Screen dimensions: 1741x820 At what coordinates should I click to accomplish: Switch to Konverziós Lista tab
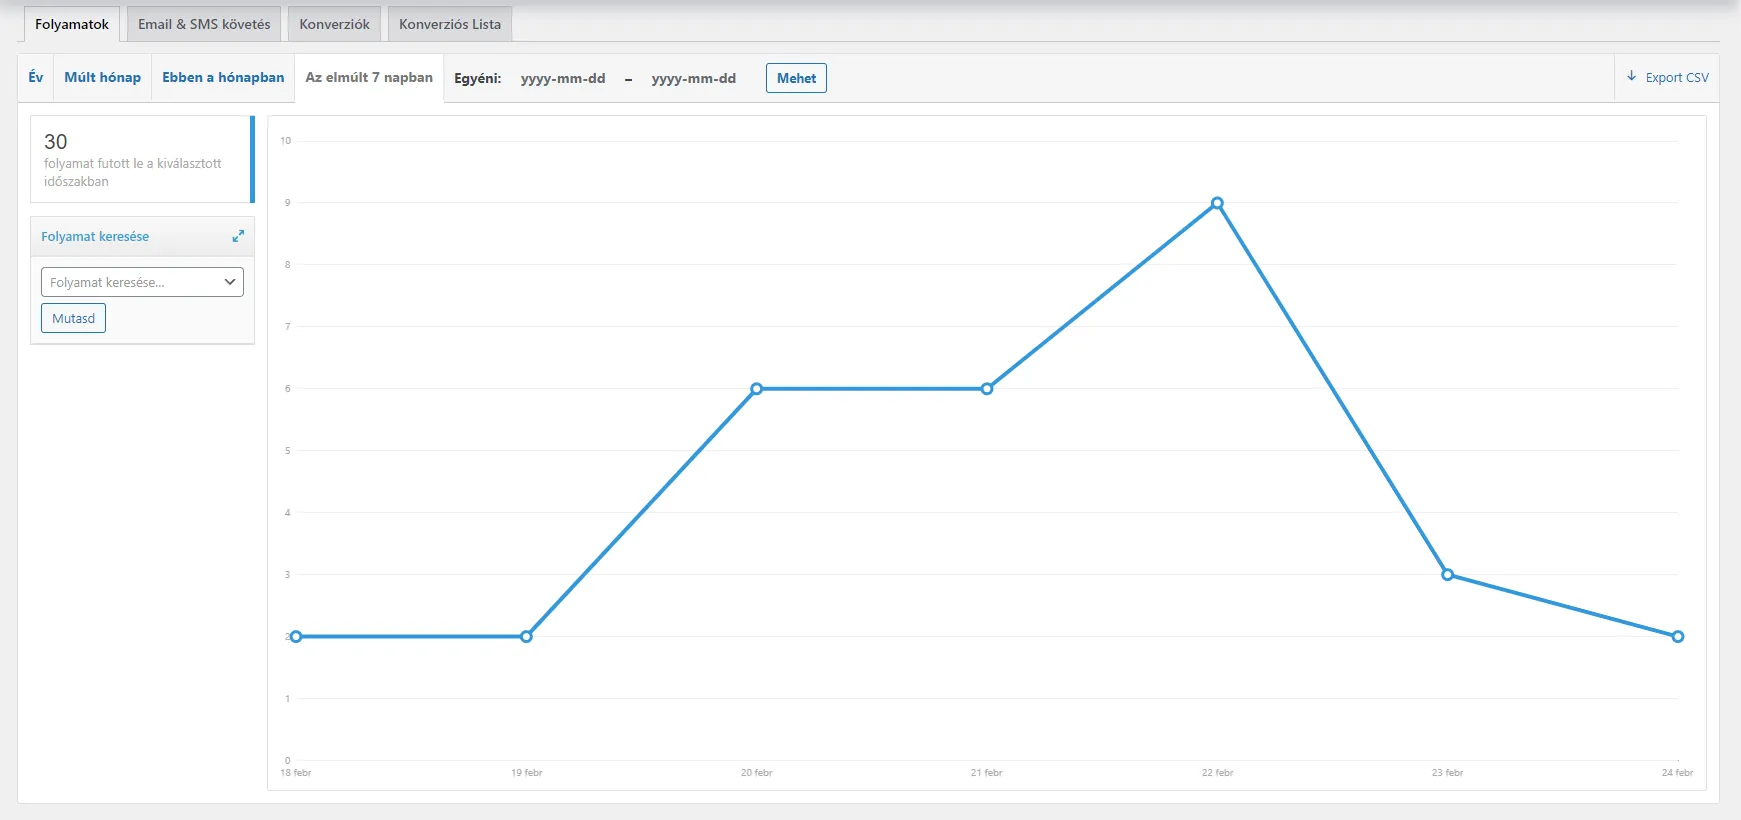450,24
